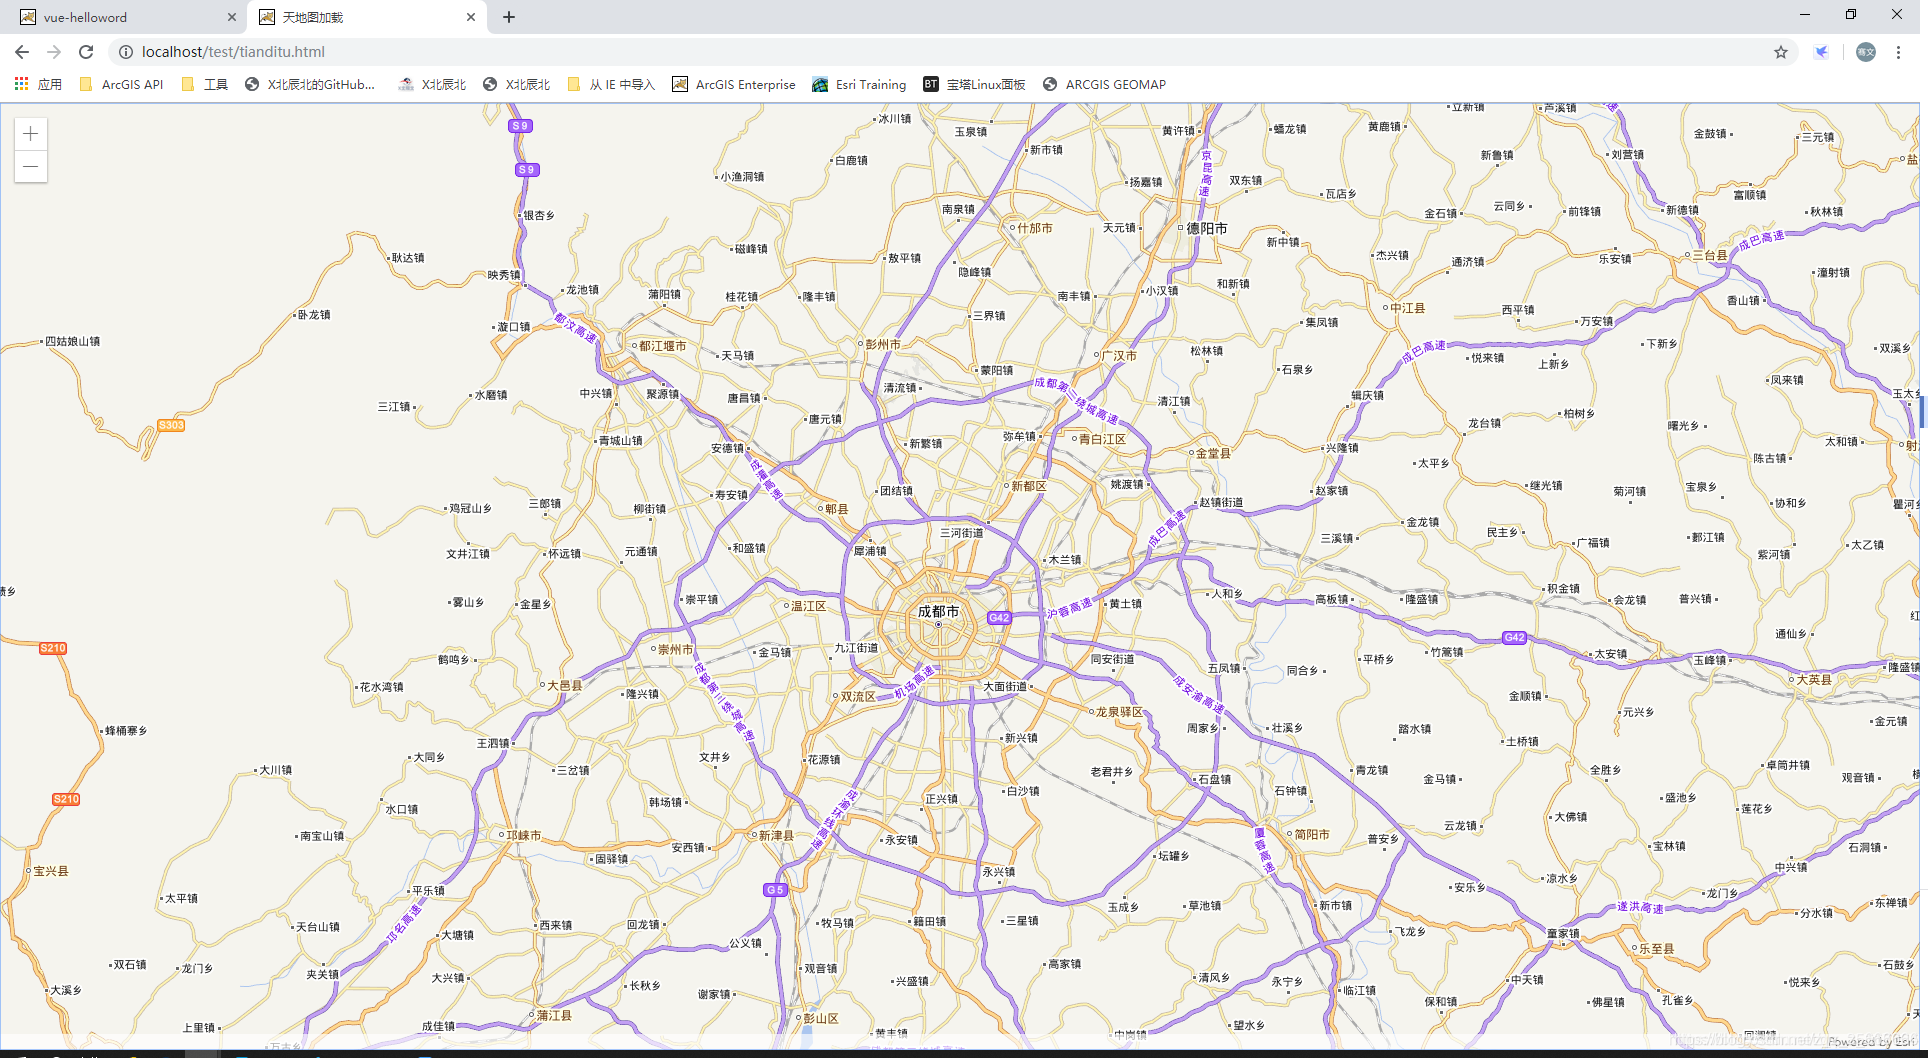Switch to the vue-helloword tab

tap(120, 17)
